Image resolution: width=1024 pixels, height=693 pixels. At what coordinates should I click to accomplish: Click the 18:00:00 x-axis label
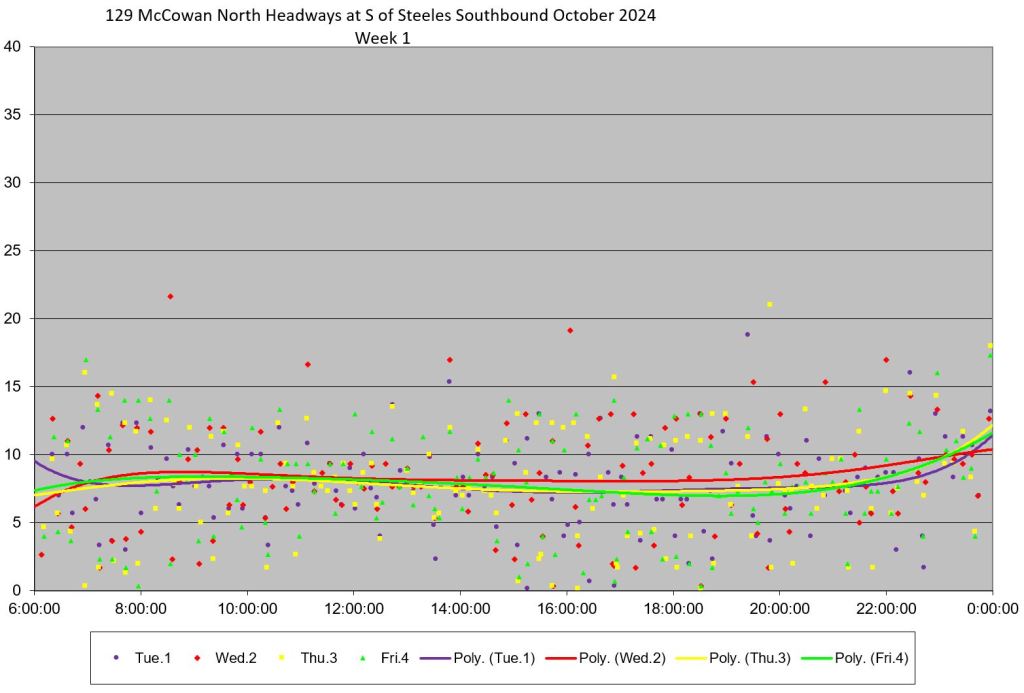(x=673, y=608)
